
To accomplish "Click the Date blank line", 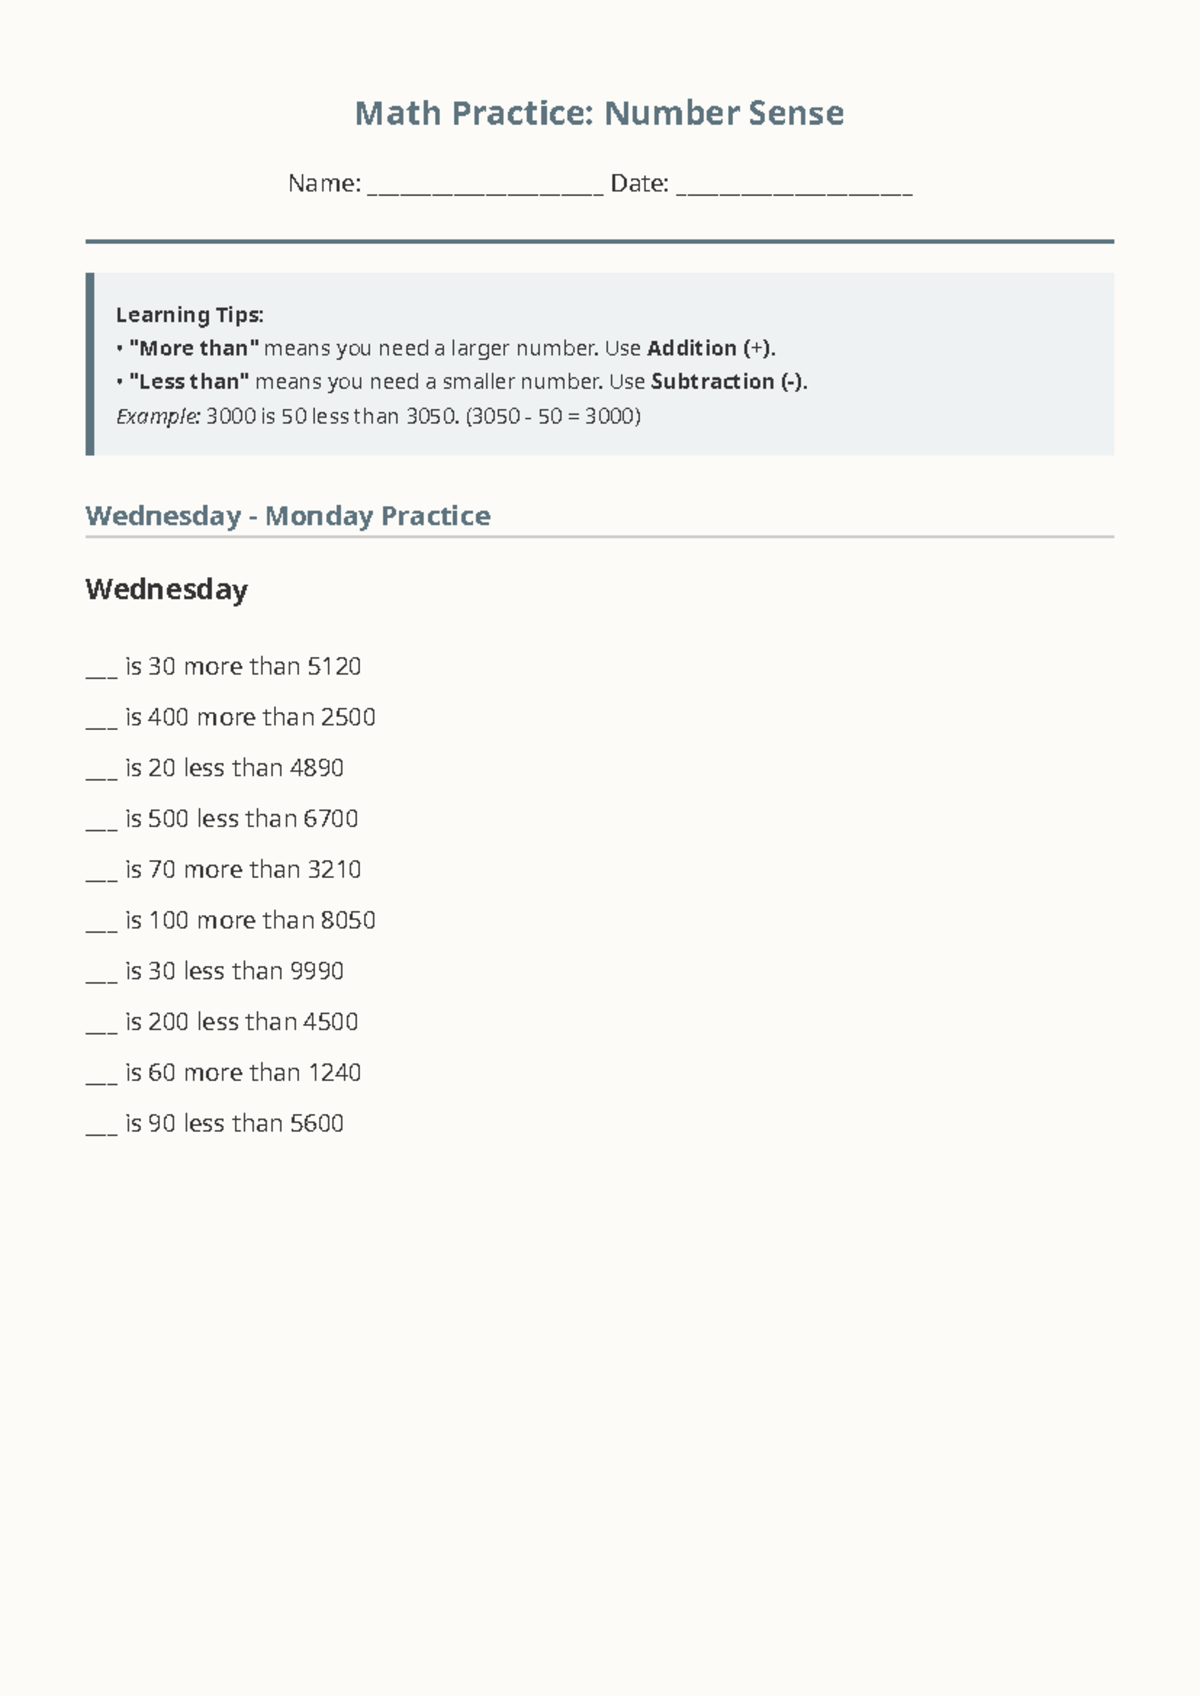I will [x=794, y=184].
